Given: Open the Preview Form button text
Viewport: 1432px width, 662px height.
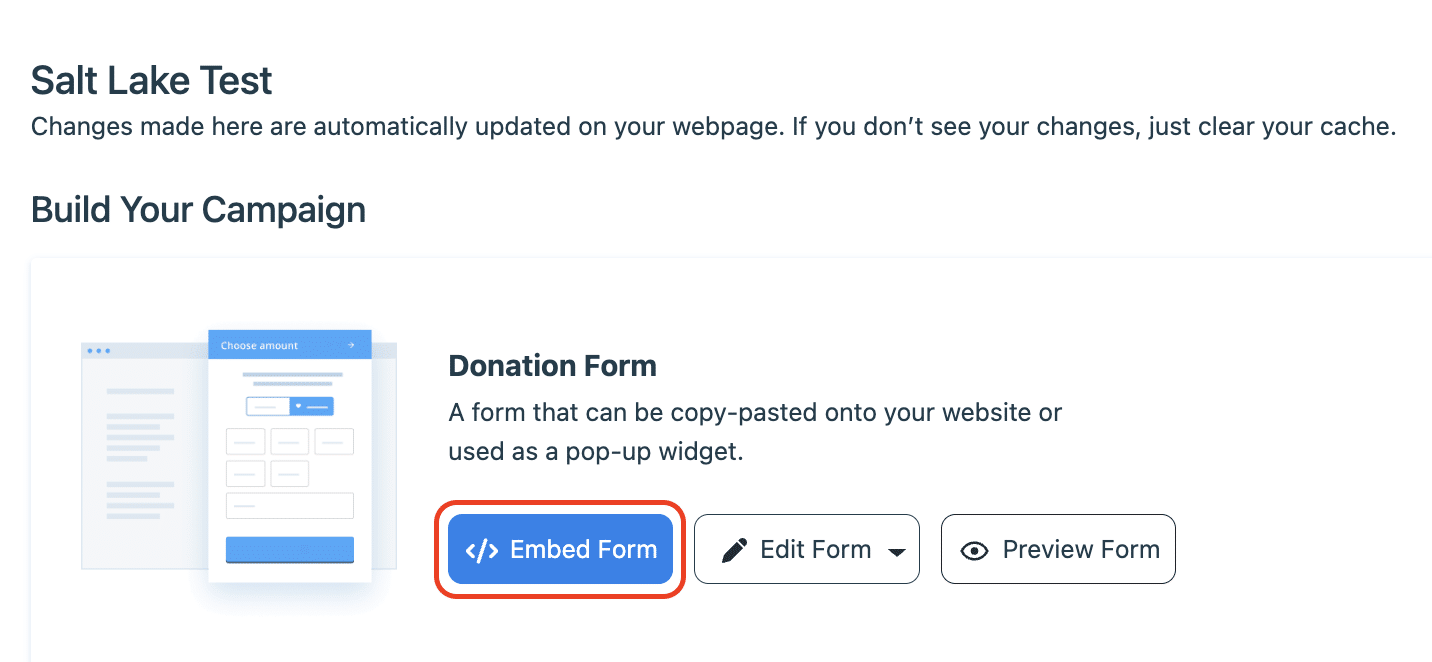Looking at the screenshot, I should [x=1081, y=550].
